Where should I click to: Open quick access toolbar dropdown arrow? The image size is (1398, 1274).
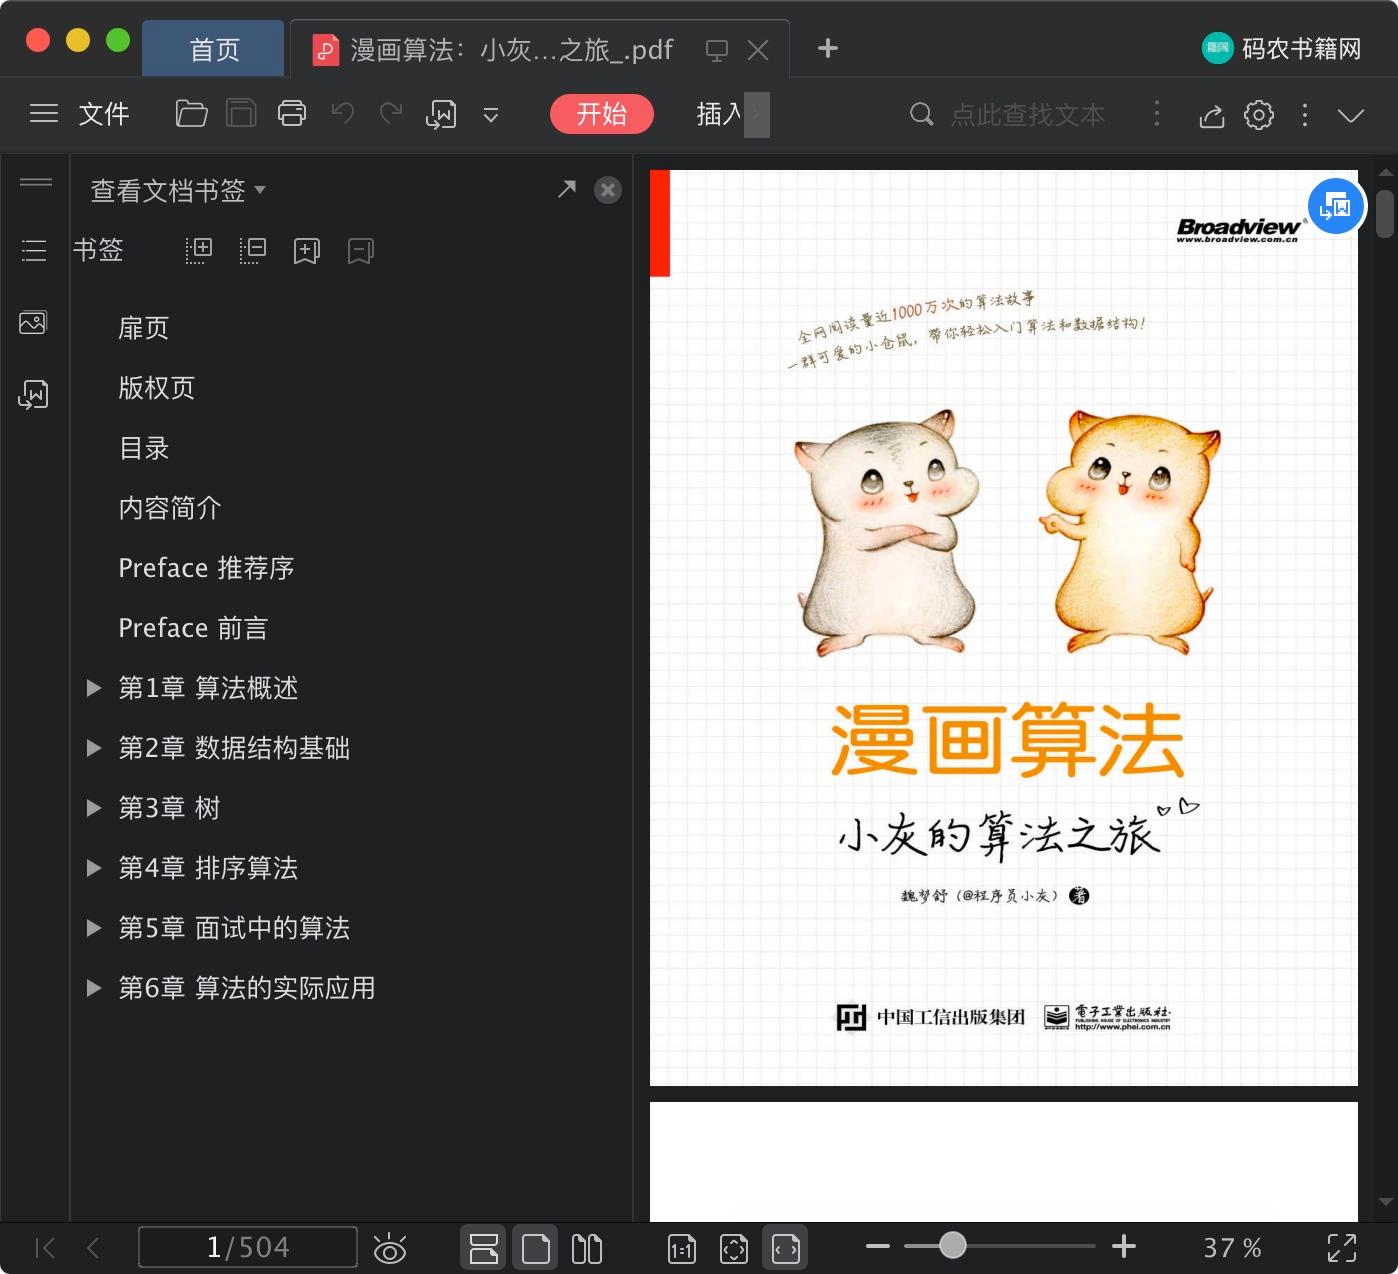point(491,115)
